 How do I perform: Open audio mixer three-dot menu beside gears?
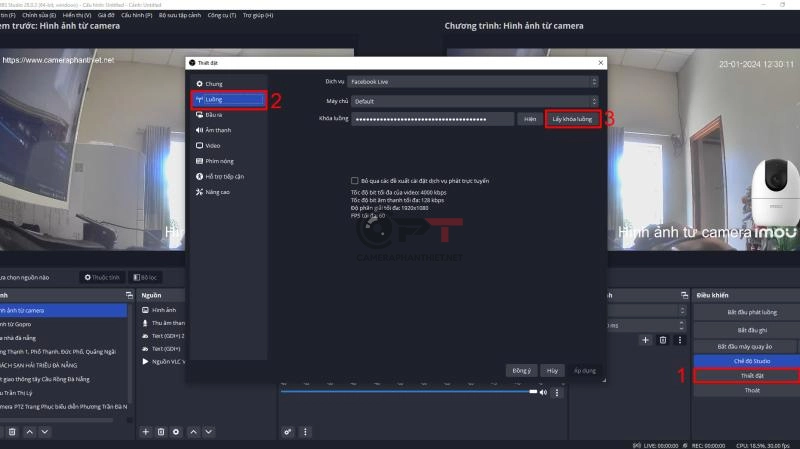305,432
